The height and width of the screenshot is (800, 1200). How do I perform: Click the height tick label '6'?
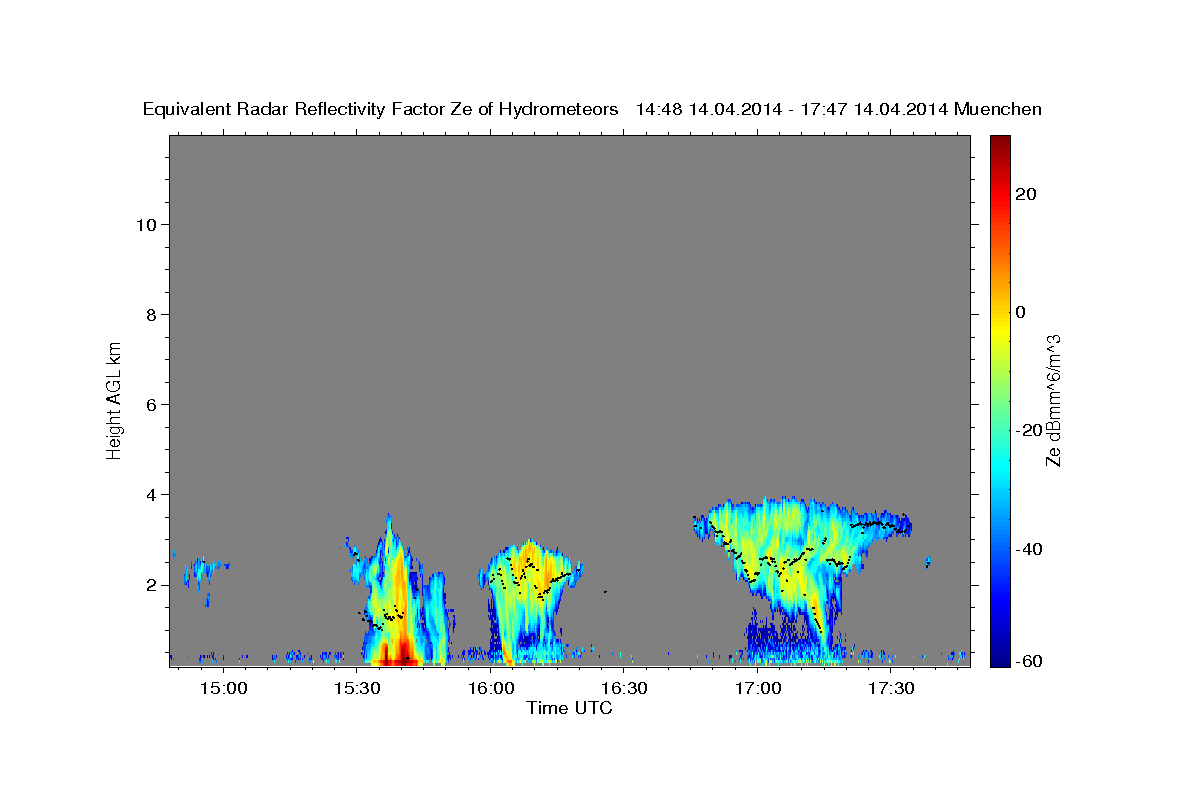(152, 404)
